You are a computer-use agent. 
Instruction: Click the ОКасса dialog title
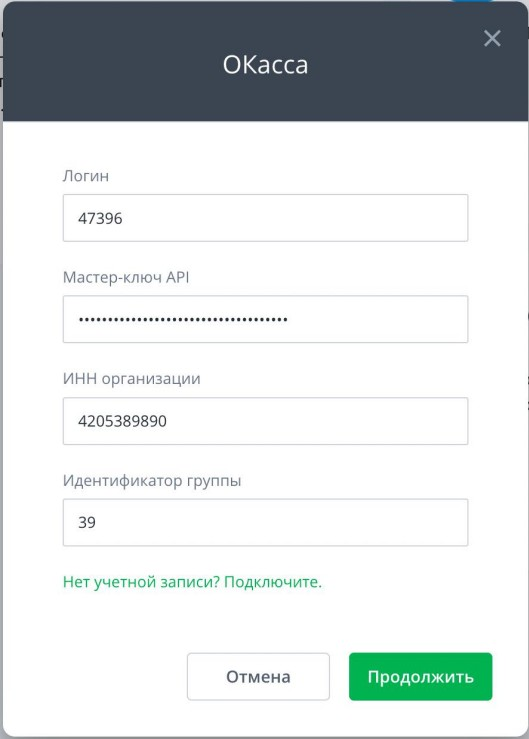pos(265,65)
